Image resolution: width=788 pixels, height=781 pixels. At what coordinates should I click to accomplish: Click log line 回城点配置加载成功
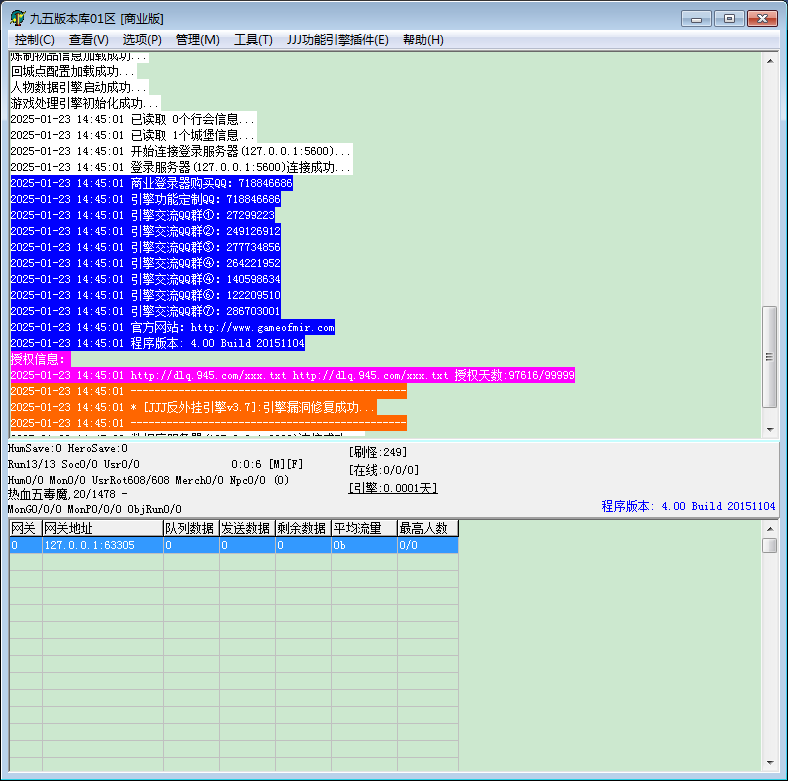73,71
